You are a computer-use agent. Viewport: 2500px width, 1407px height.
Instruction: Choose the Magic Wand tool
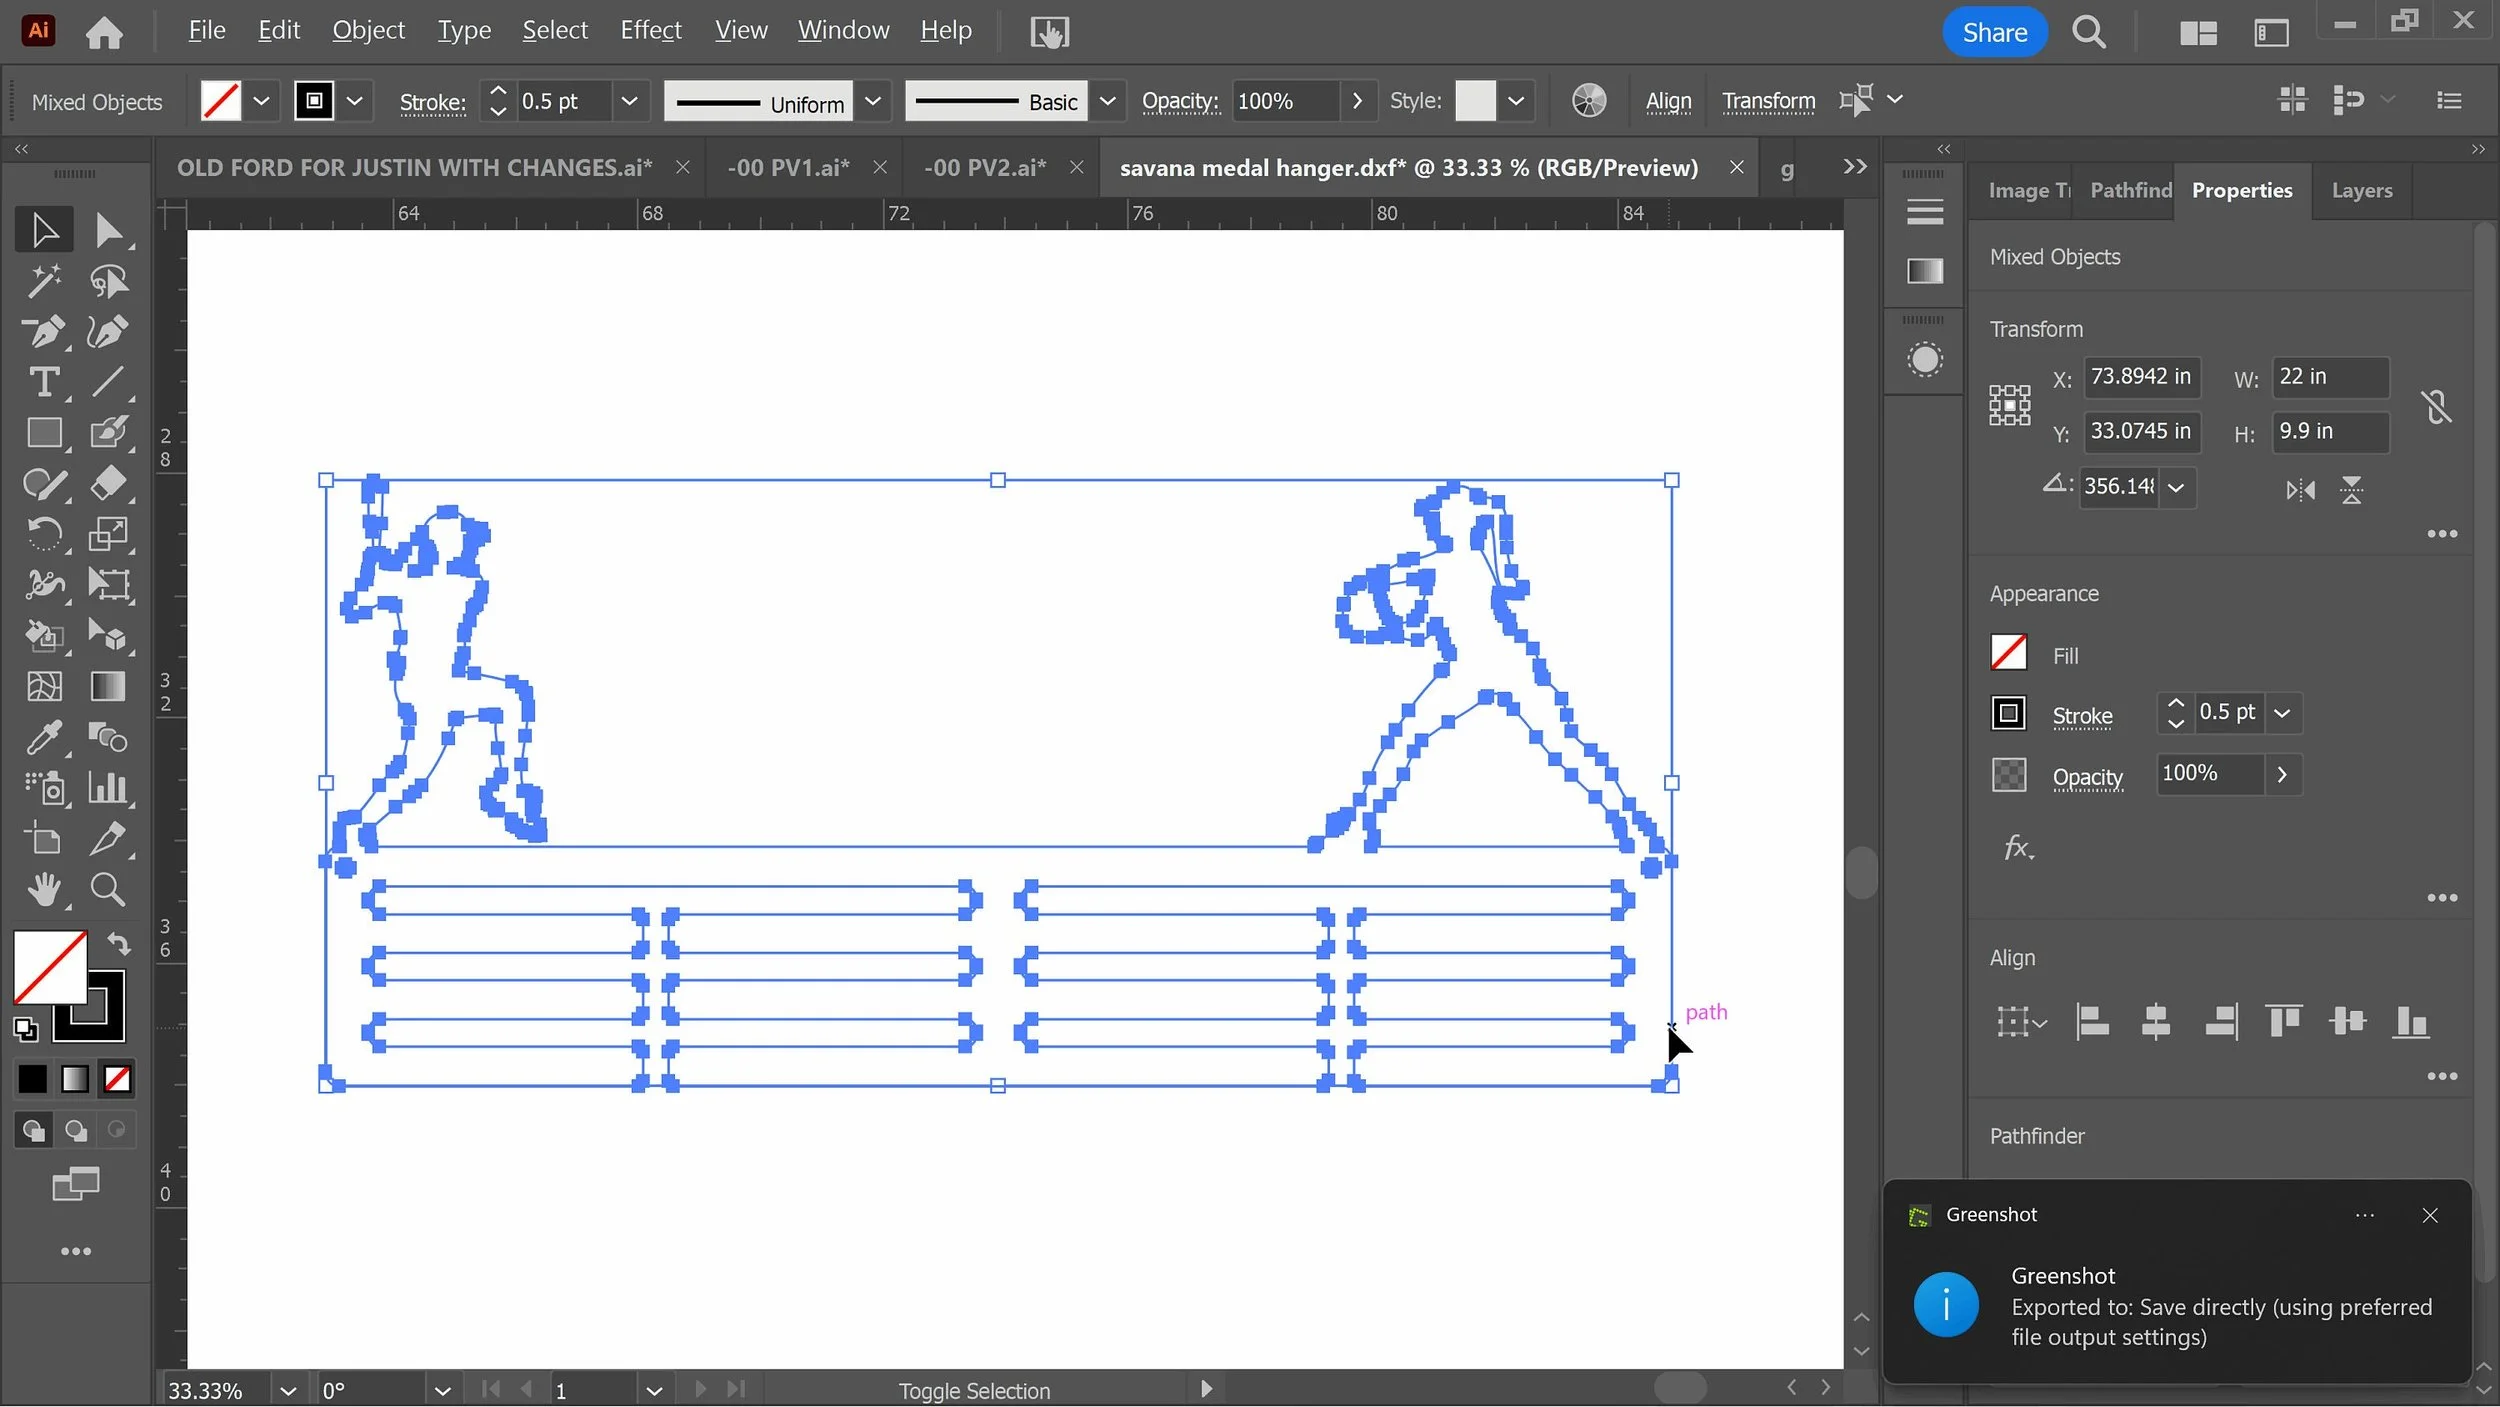coord(43,281)
